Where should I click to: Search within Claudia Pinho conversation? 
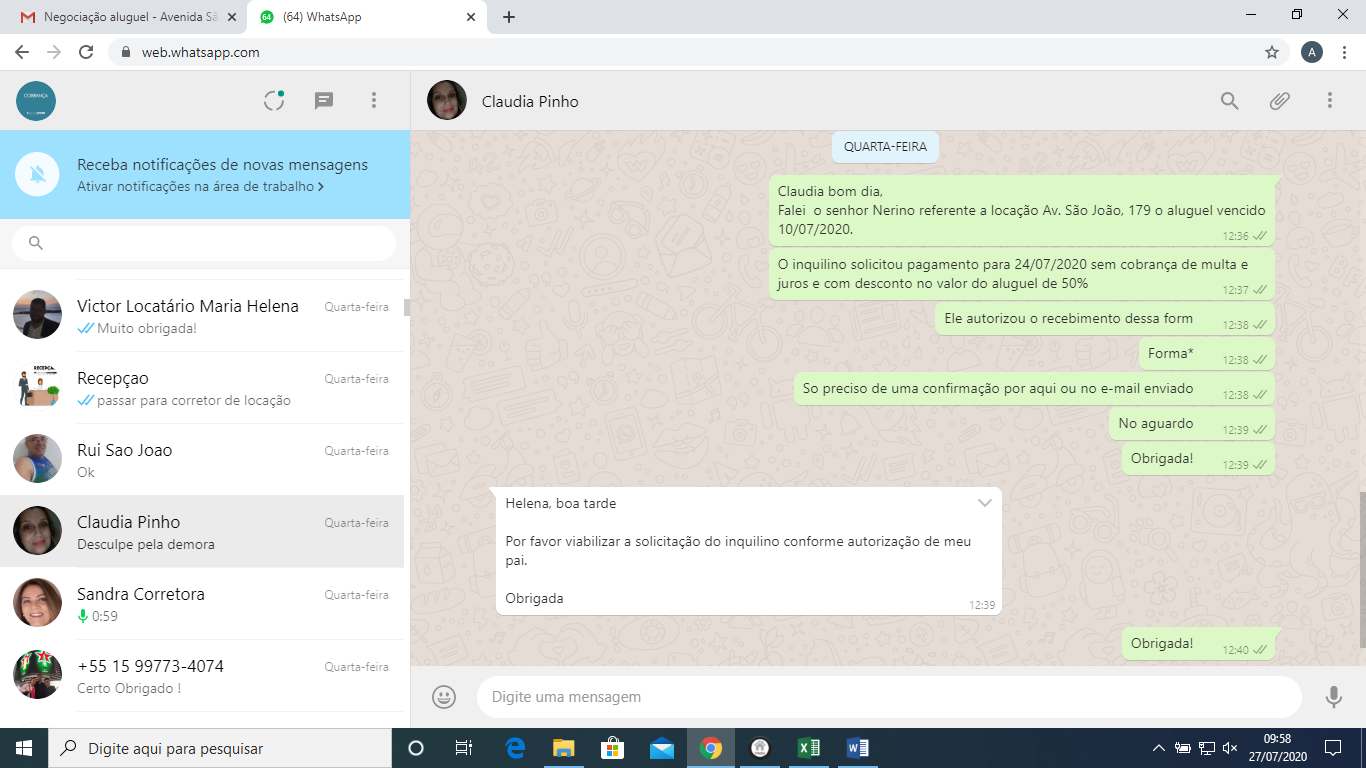[1229, 100]
